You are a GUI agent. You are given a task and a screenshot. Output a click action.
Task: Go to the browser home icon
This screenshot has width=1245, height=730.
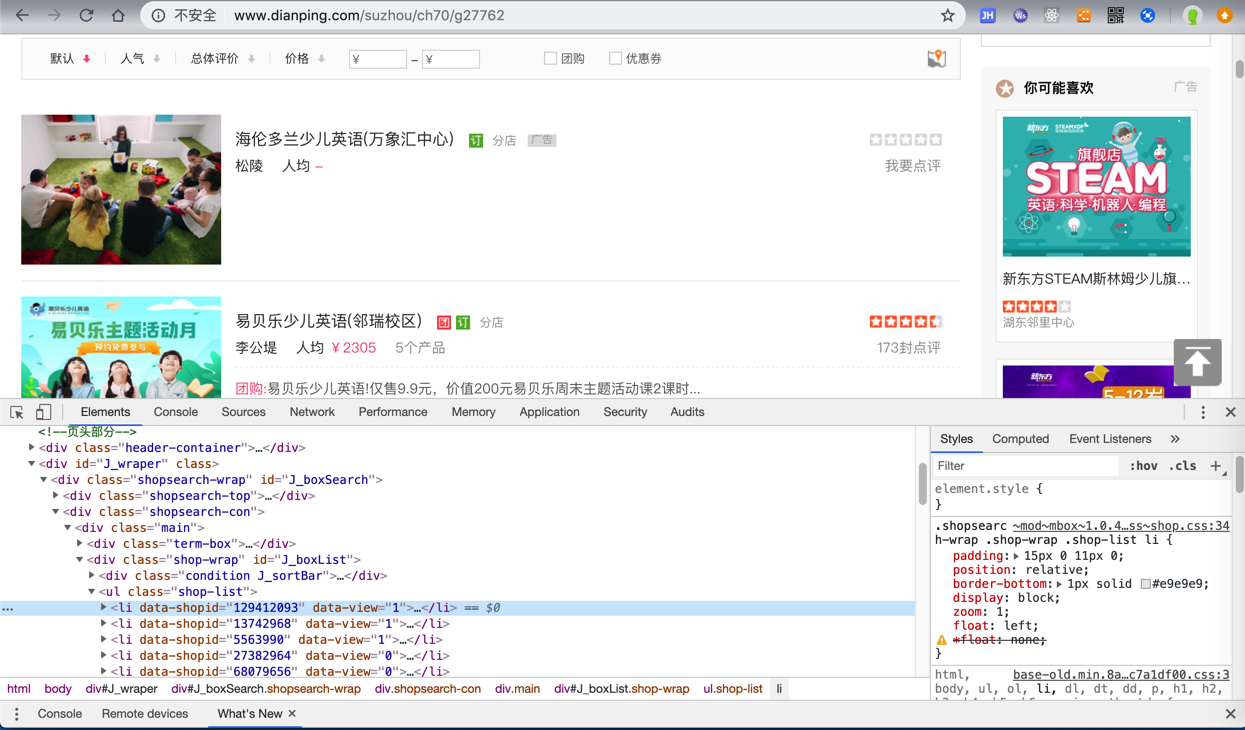(118, 15)
